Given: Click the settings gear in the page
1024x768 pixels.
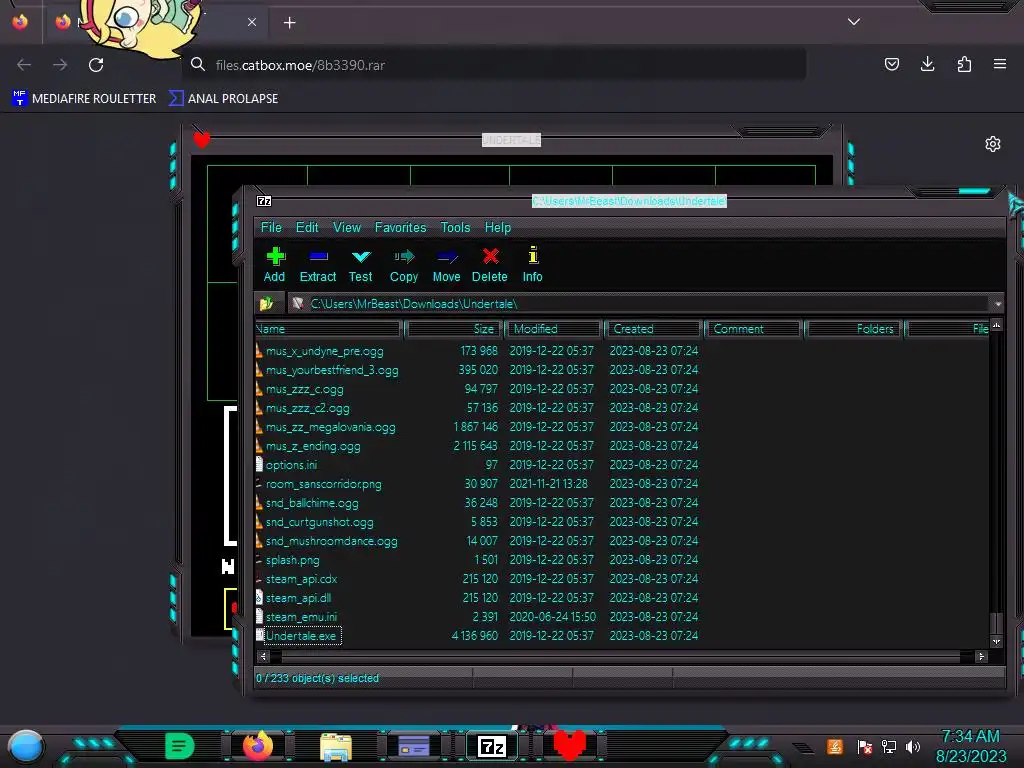Looking at the screenshot, I should tap(993, 144).
